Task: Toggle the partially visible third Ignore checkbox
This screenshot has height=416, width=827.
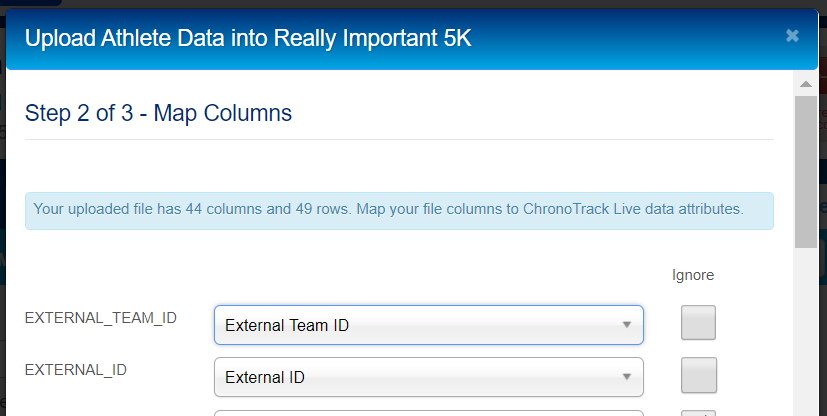Action: click(x=698, y=413)
